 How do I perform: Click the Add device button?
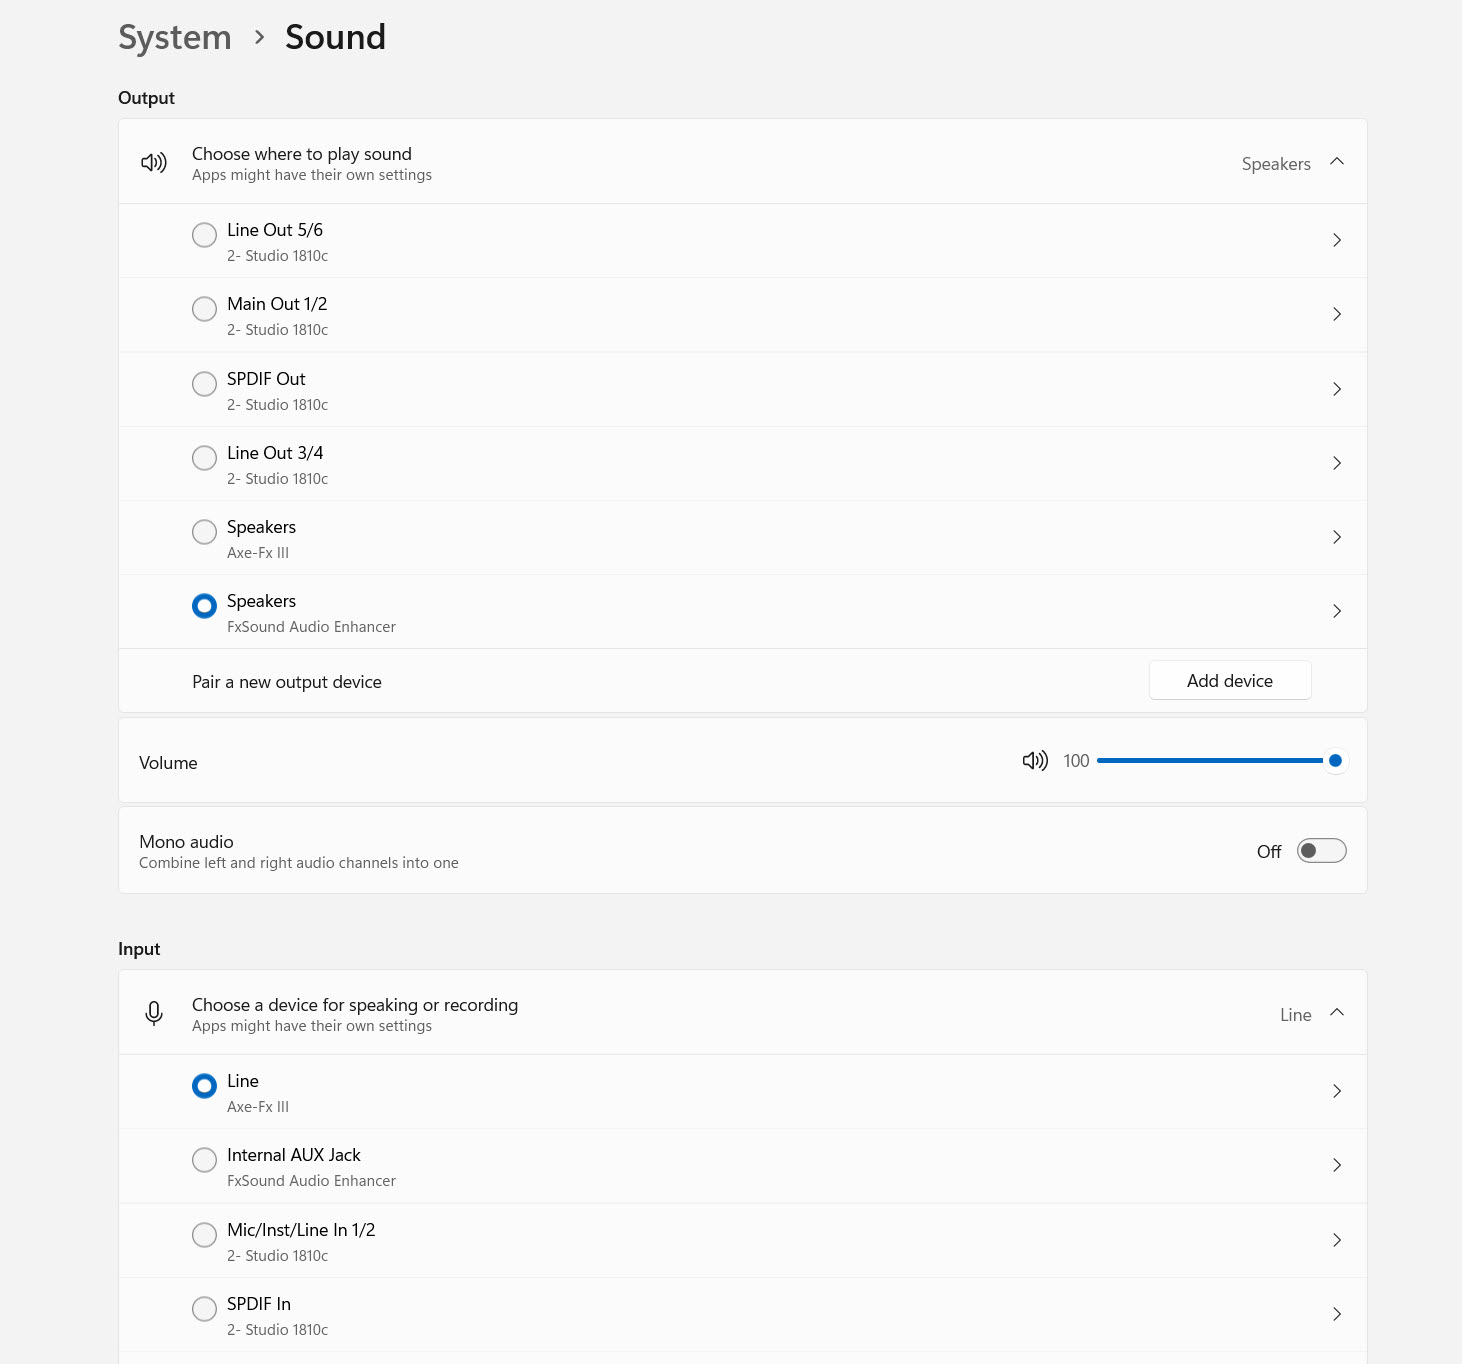point(1230,681)
